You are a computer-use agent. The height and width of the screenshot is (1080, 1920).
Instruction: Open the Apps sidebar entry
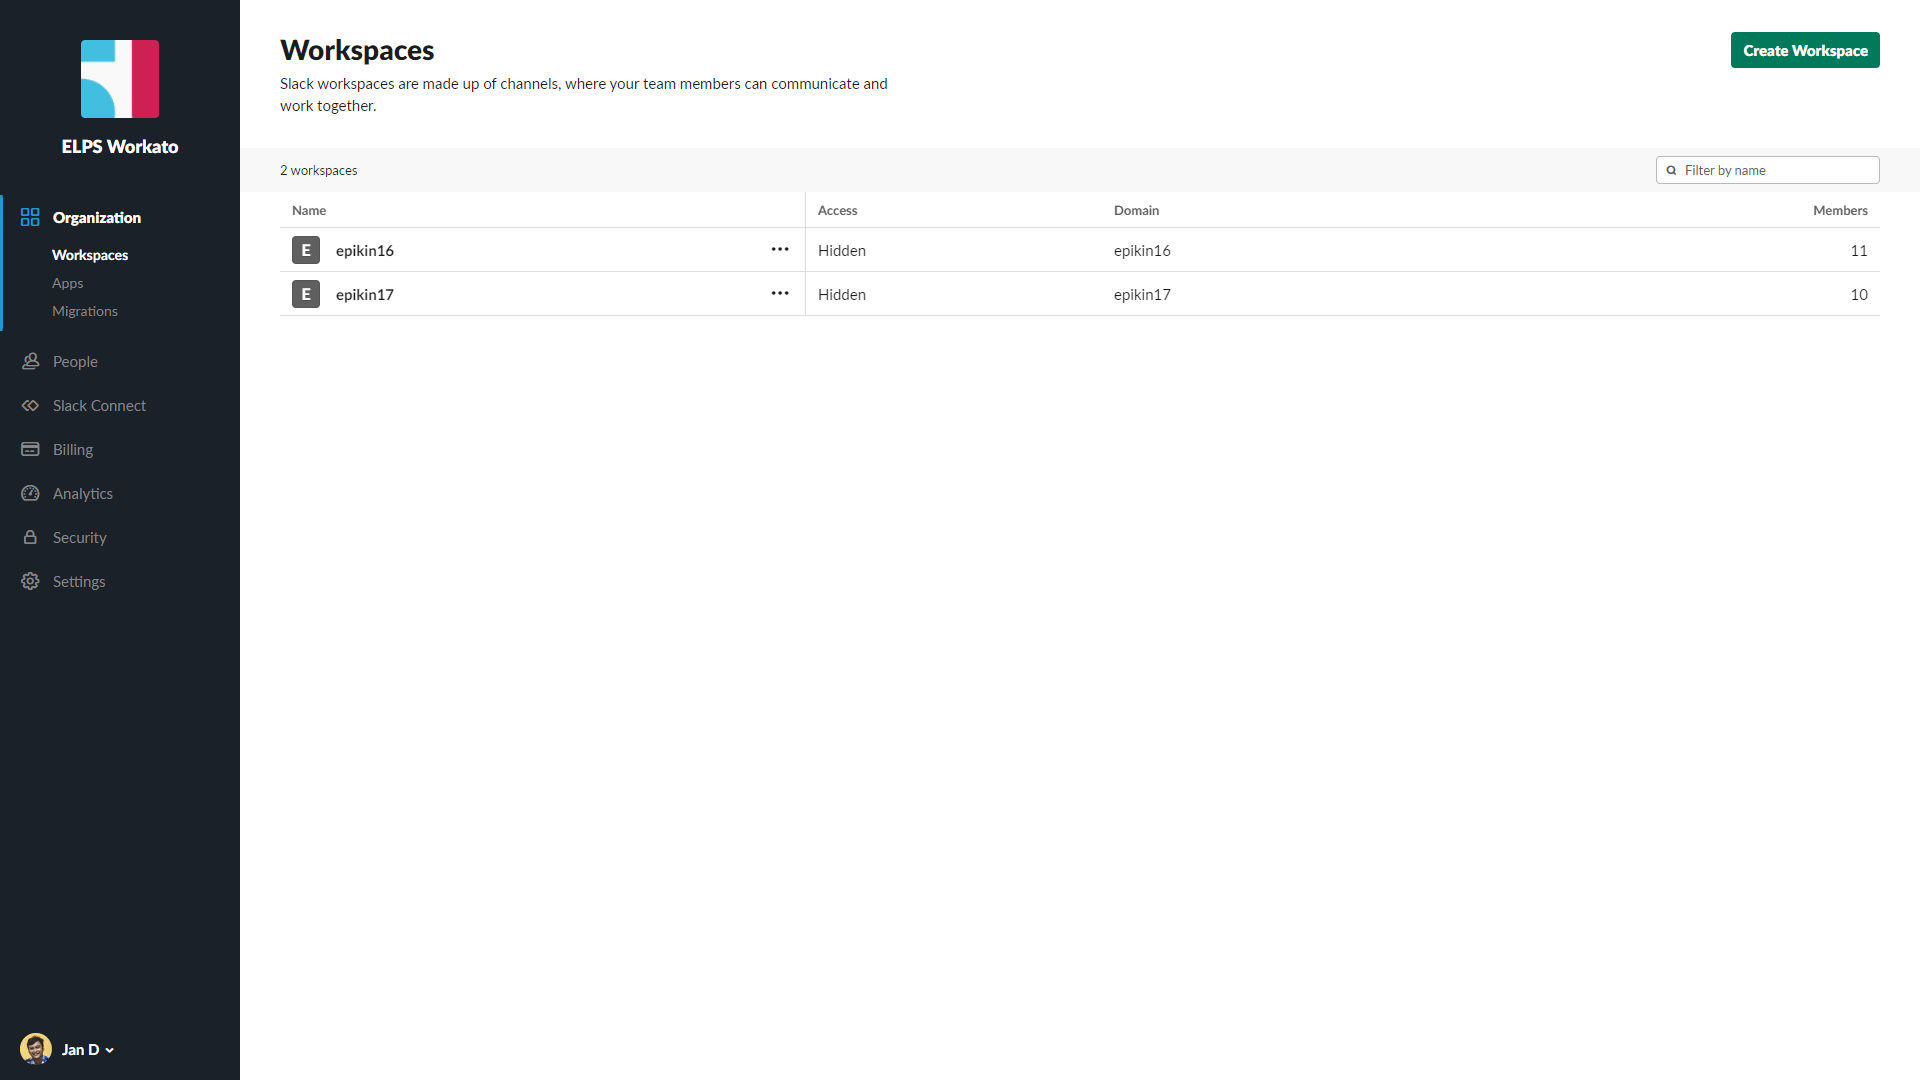(x=67, y=282)
